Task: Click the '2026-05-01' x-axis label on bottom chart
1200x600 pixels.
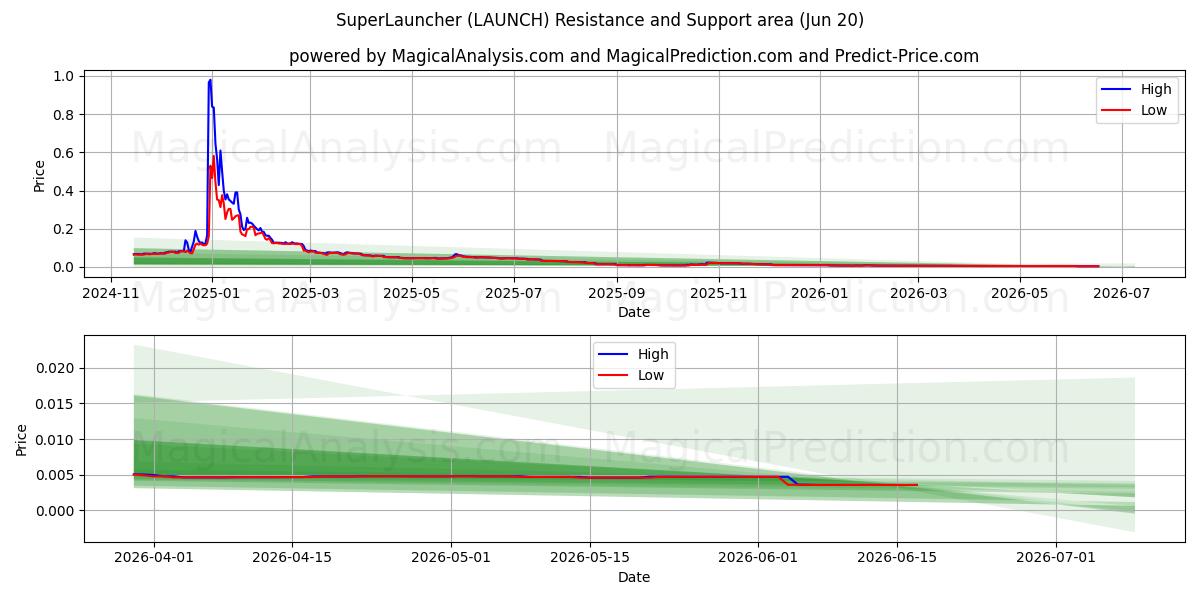Action: [450, 559]
